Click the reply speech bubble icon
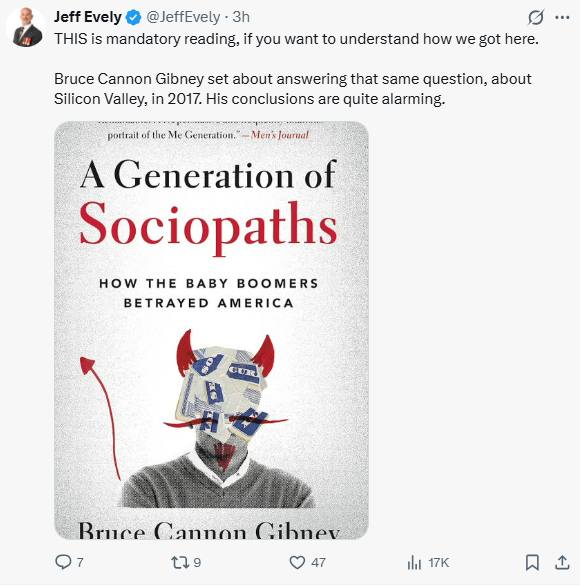Viewport: 580px width, 586px height. [63, 562]
